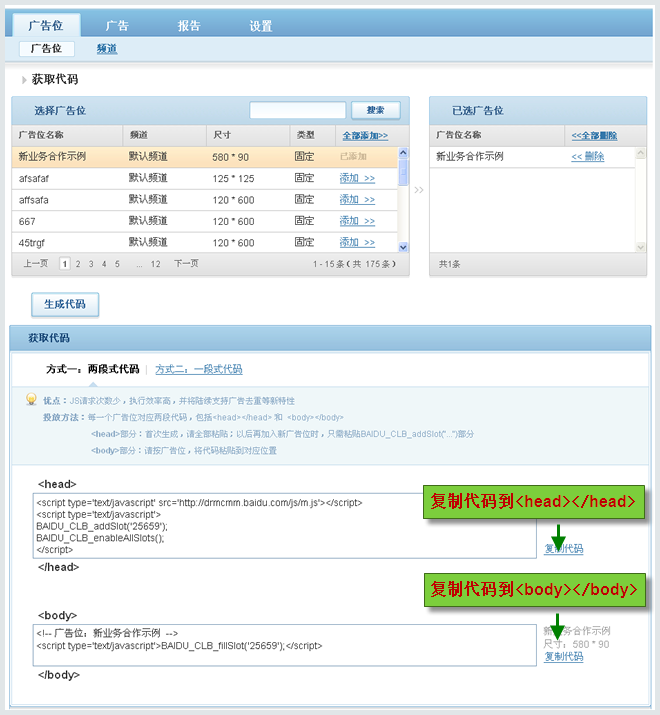
Task: Open the 报告 tab
Action: (x=189, y=26)
